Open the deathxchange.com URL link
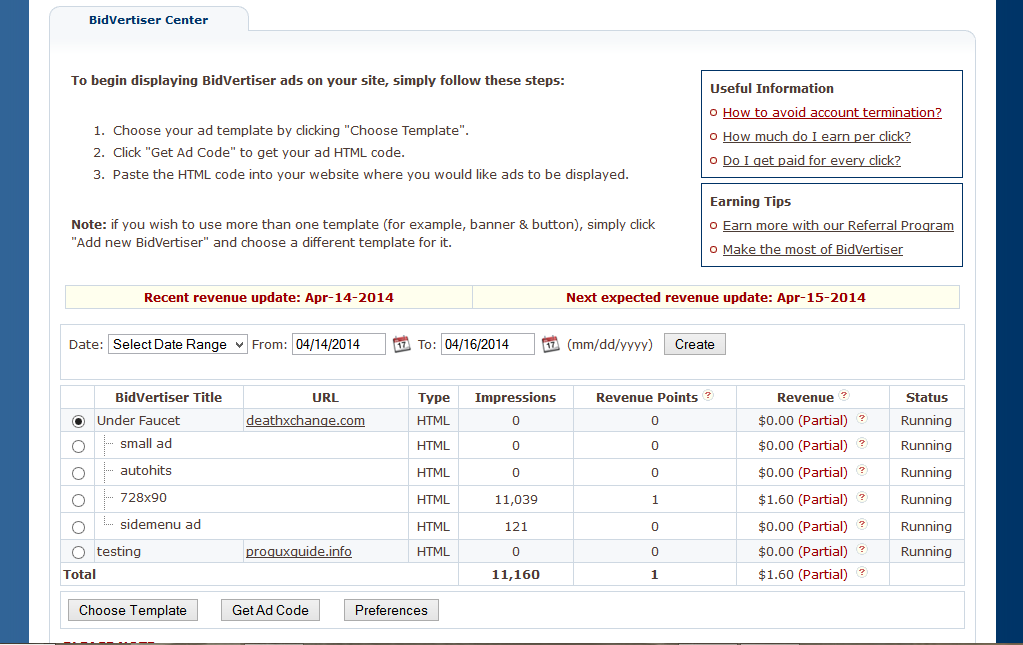 pyautogui.click(x=305, y=421)
